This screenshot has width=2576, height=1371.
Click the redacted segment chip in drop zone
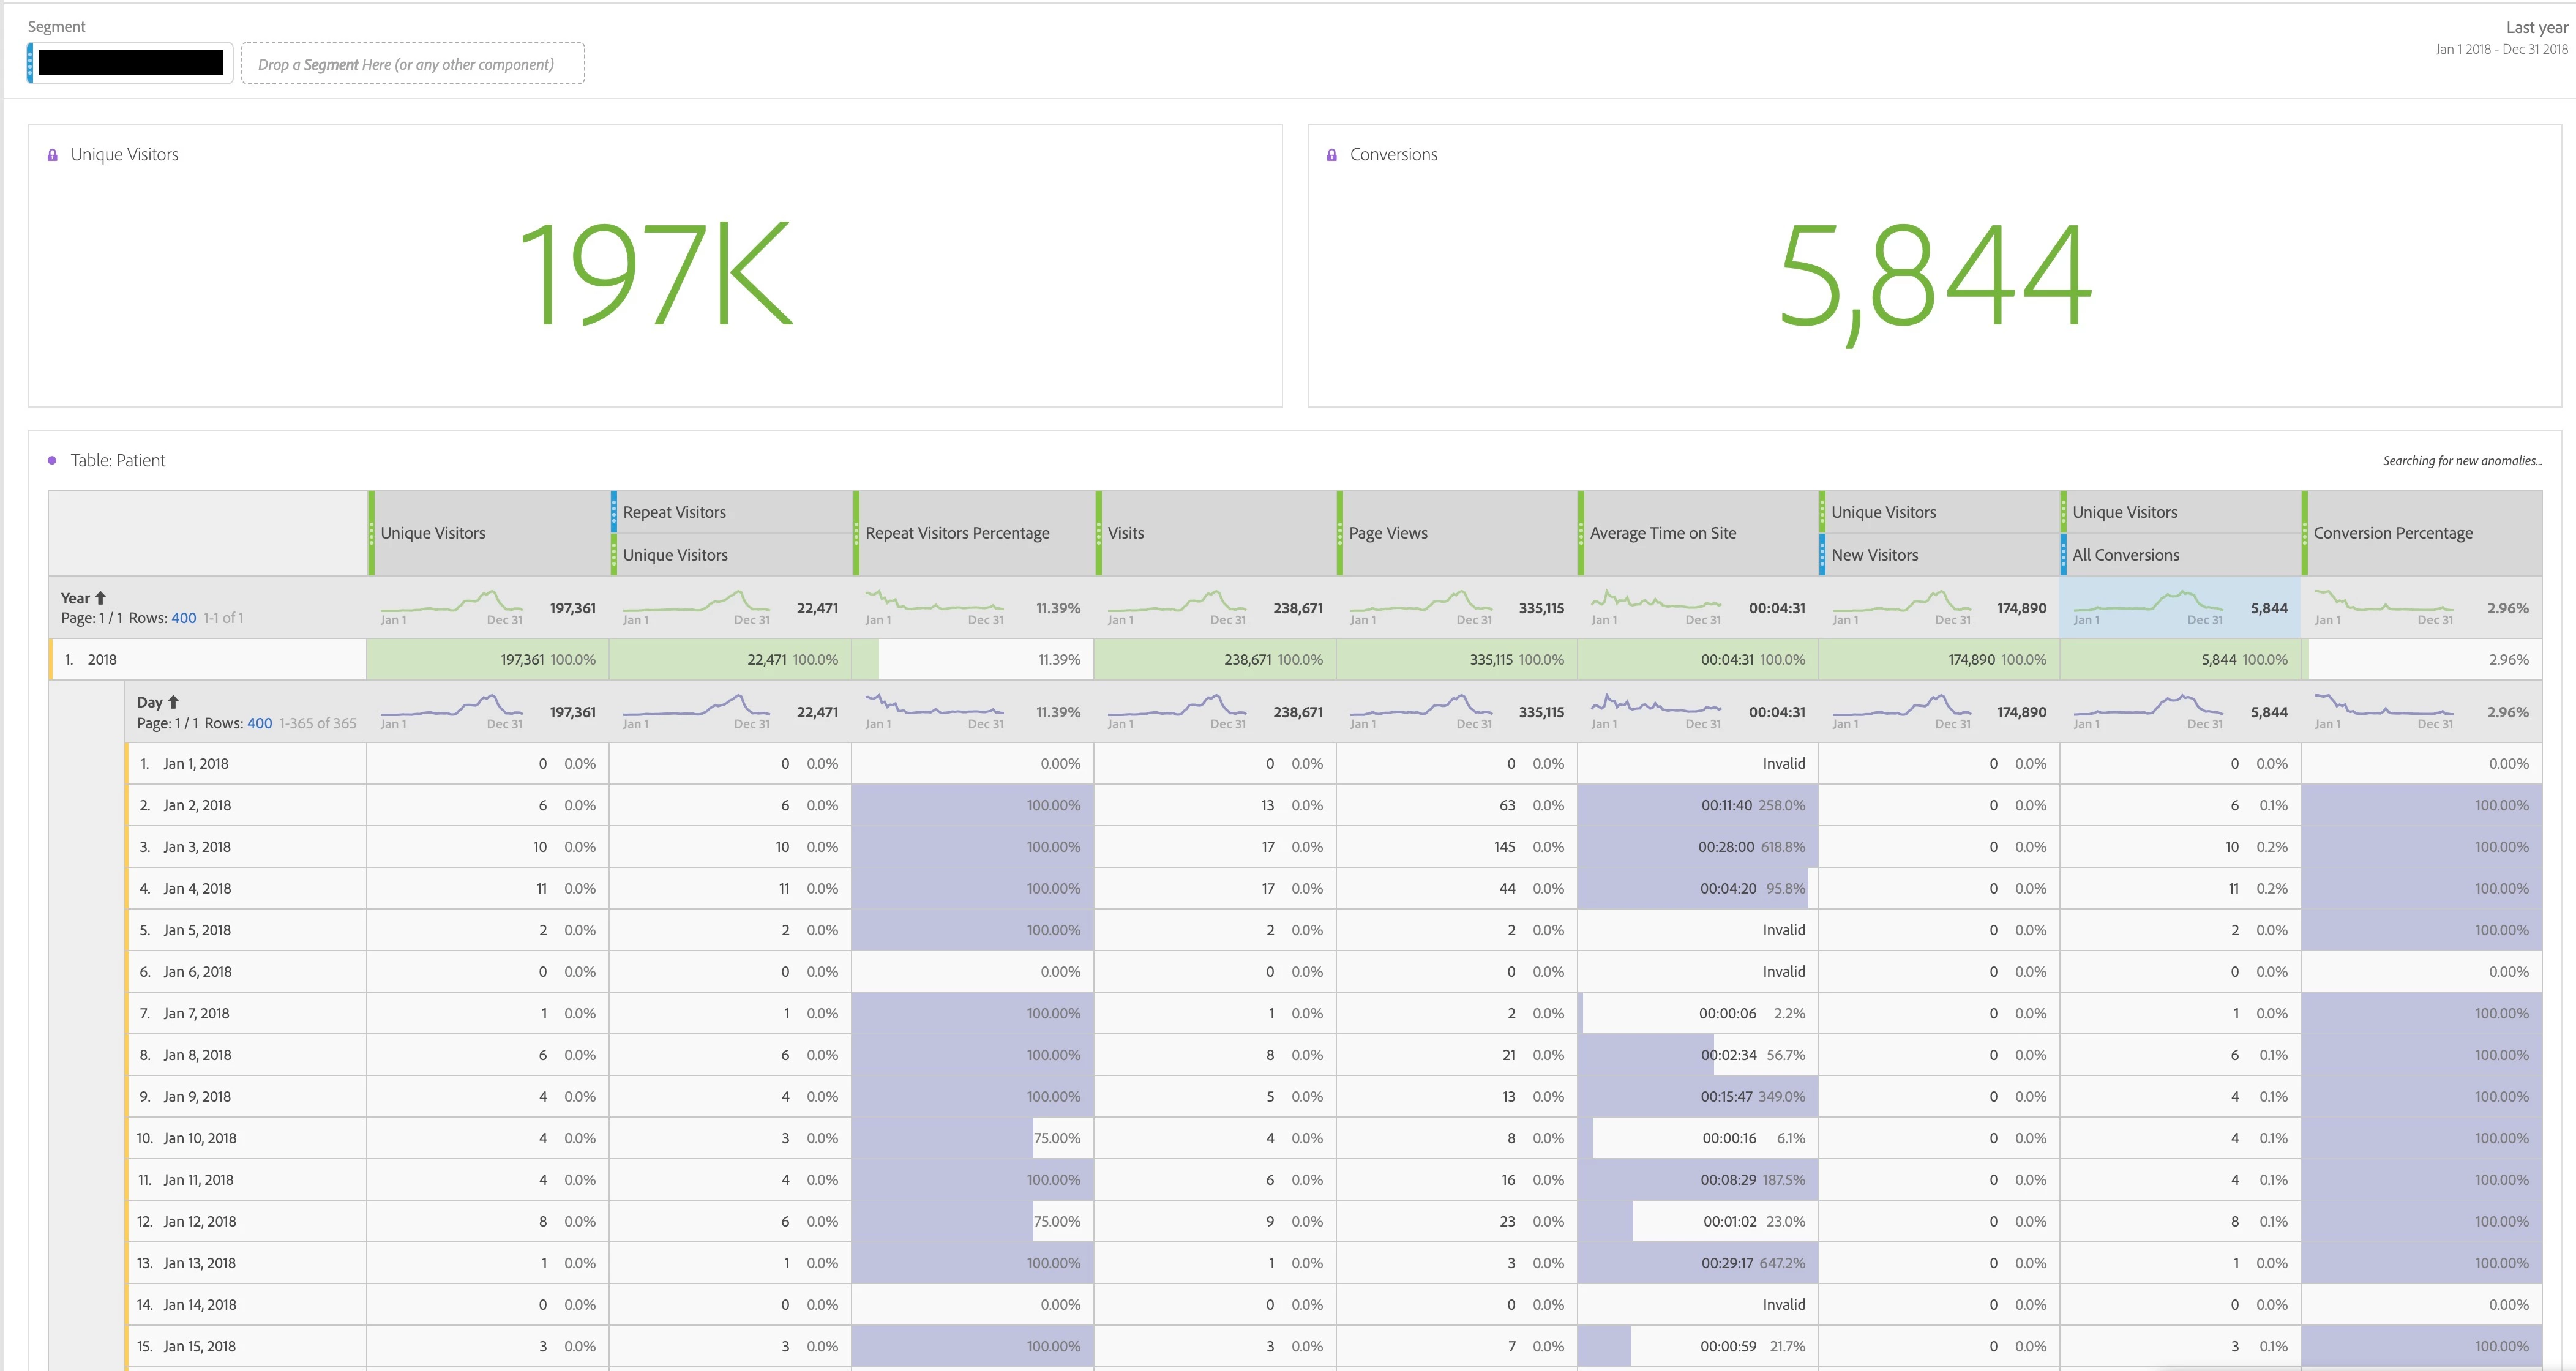(x=130, y=63)
